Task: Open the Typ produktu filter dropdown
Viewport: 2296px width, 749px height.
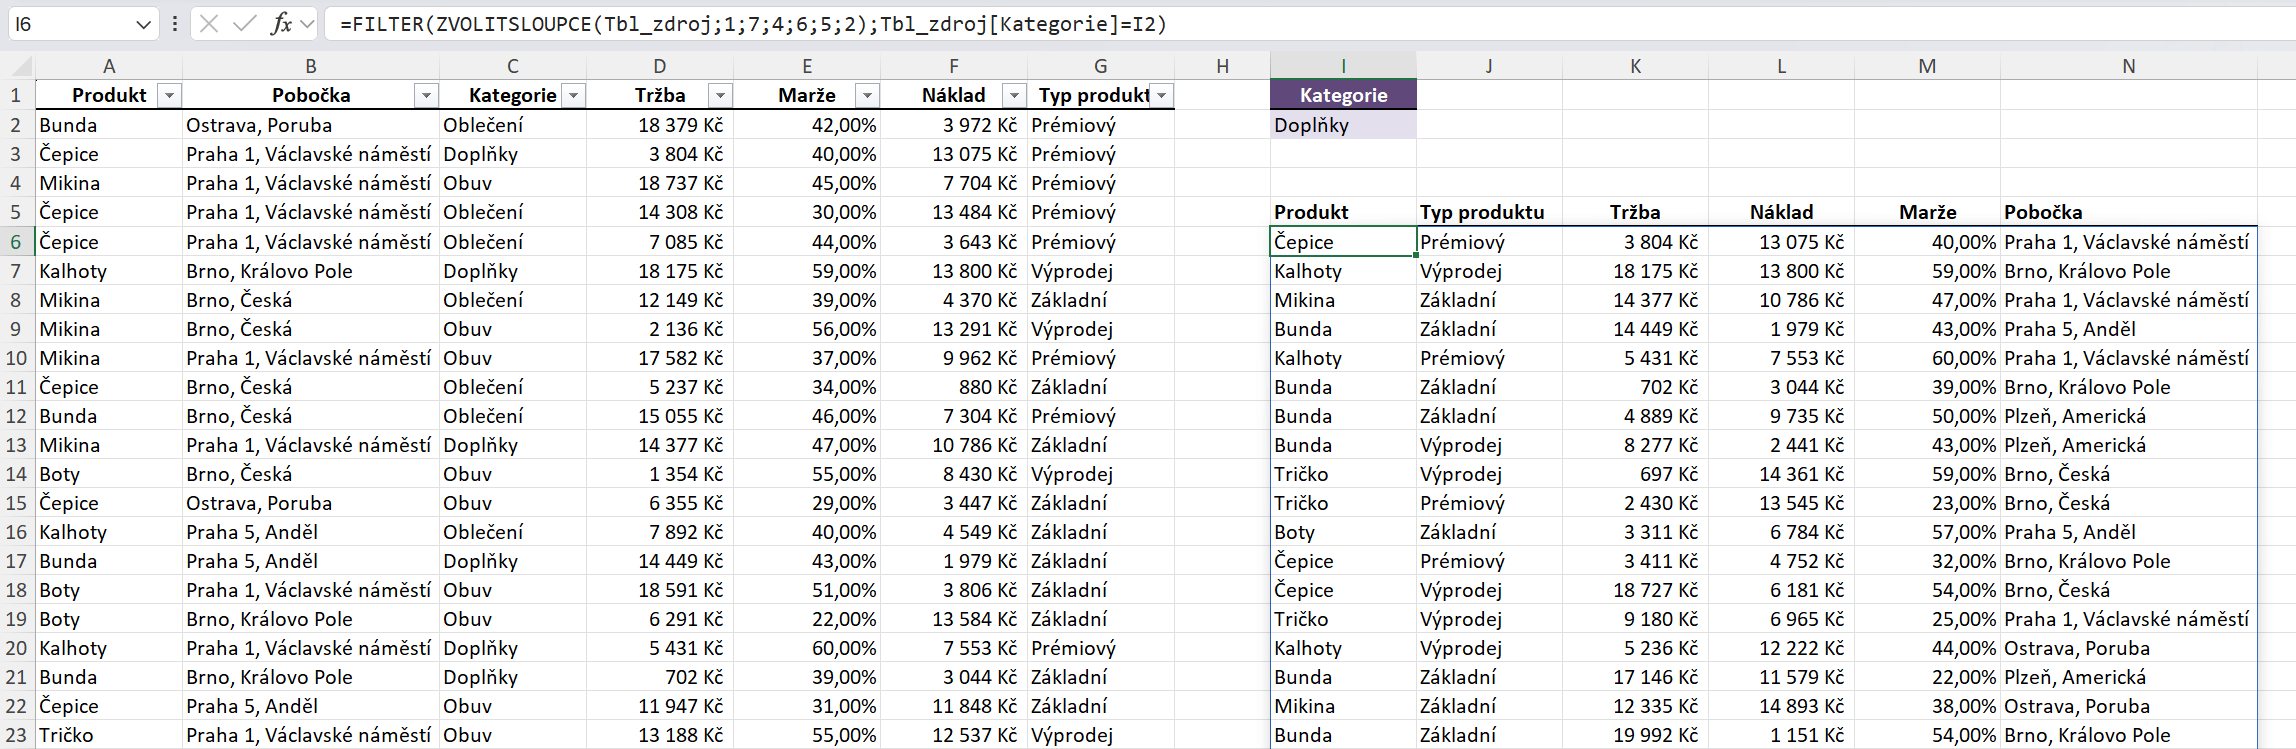Action: coord(1162,95)
